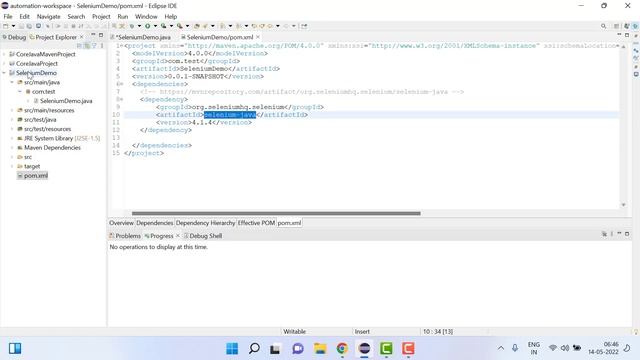This screenshot has width=640, height=360.
Task: Close the Progress view tab
Action: tap(178, 236)
